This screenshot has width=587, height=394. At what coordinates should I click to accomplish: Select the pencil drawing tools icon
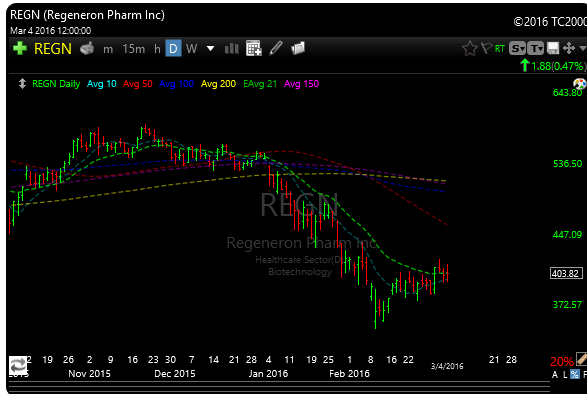(x=276, y=48)
